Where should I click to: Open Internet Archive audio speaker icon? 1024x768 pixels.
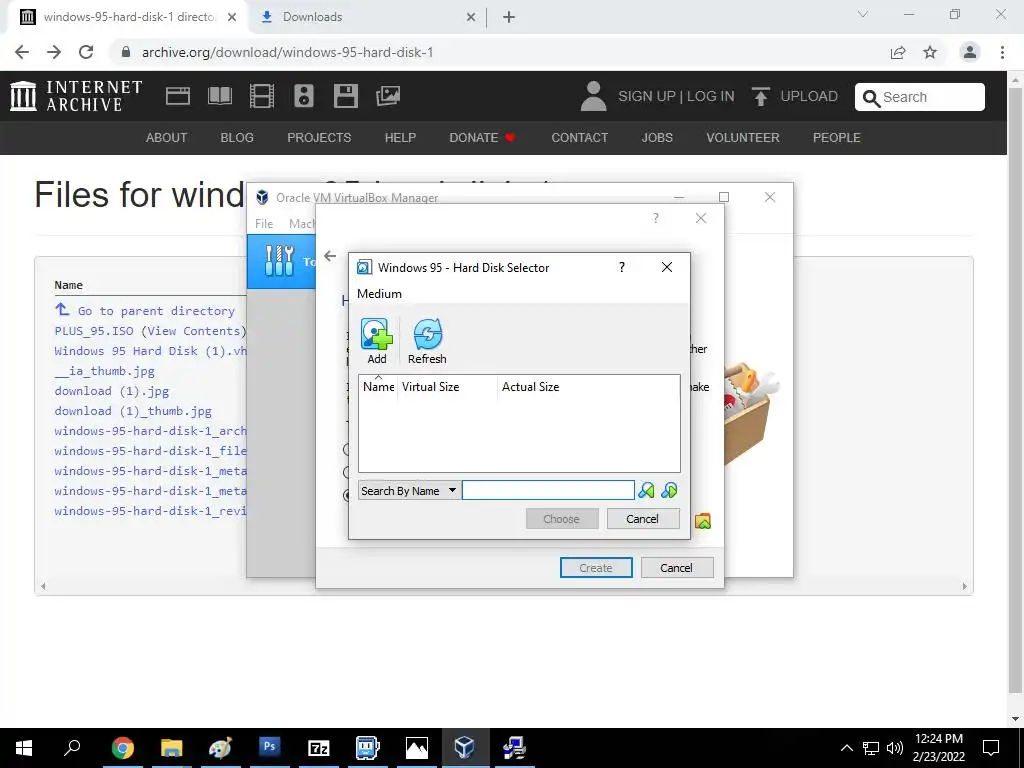(304, 96)
